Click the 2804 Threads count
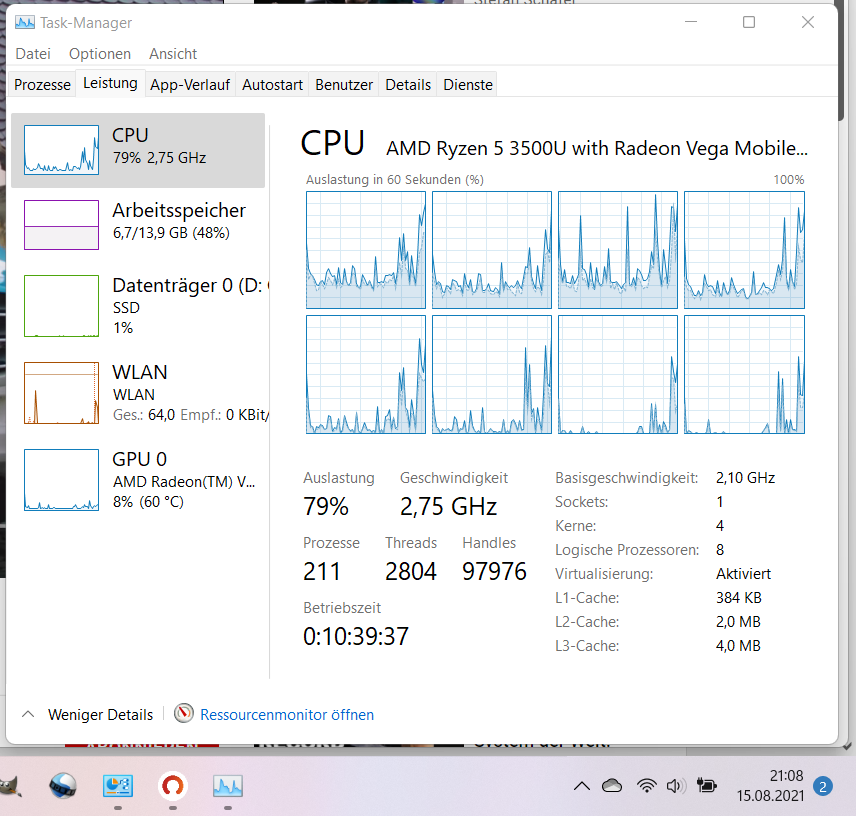This screenshot has width=856, height=816. click(411, 571)
